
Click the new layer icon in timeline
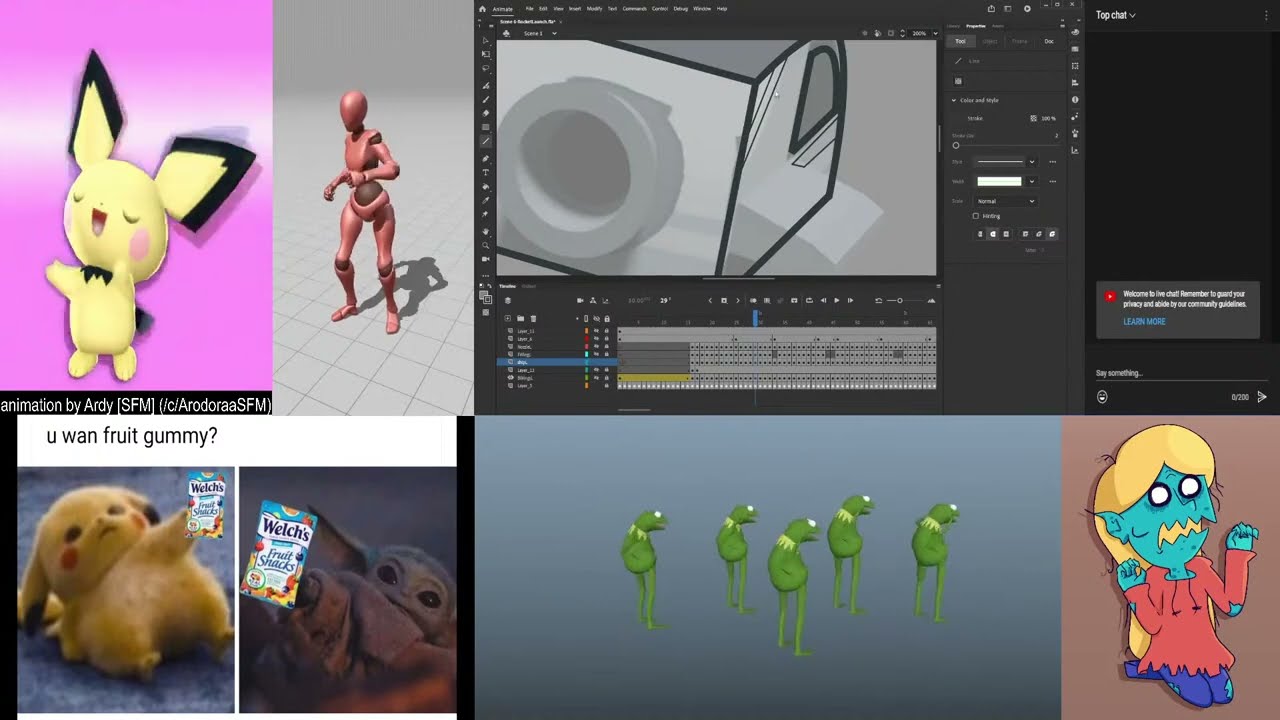click(507, 318)
